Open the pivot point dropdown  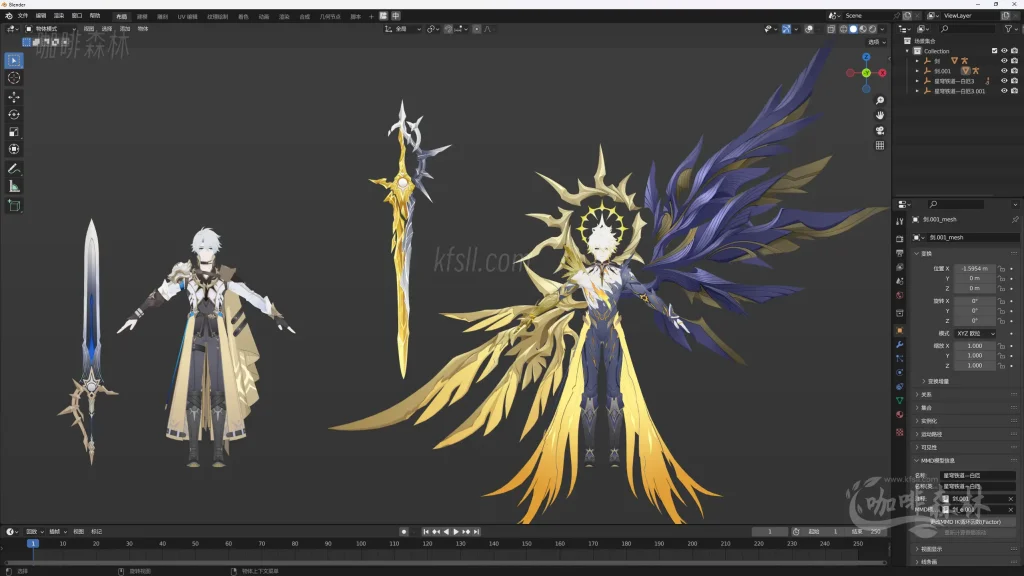click(x=432, y=29)
